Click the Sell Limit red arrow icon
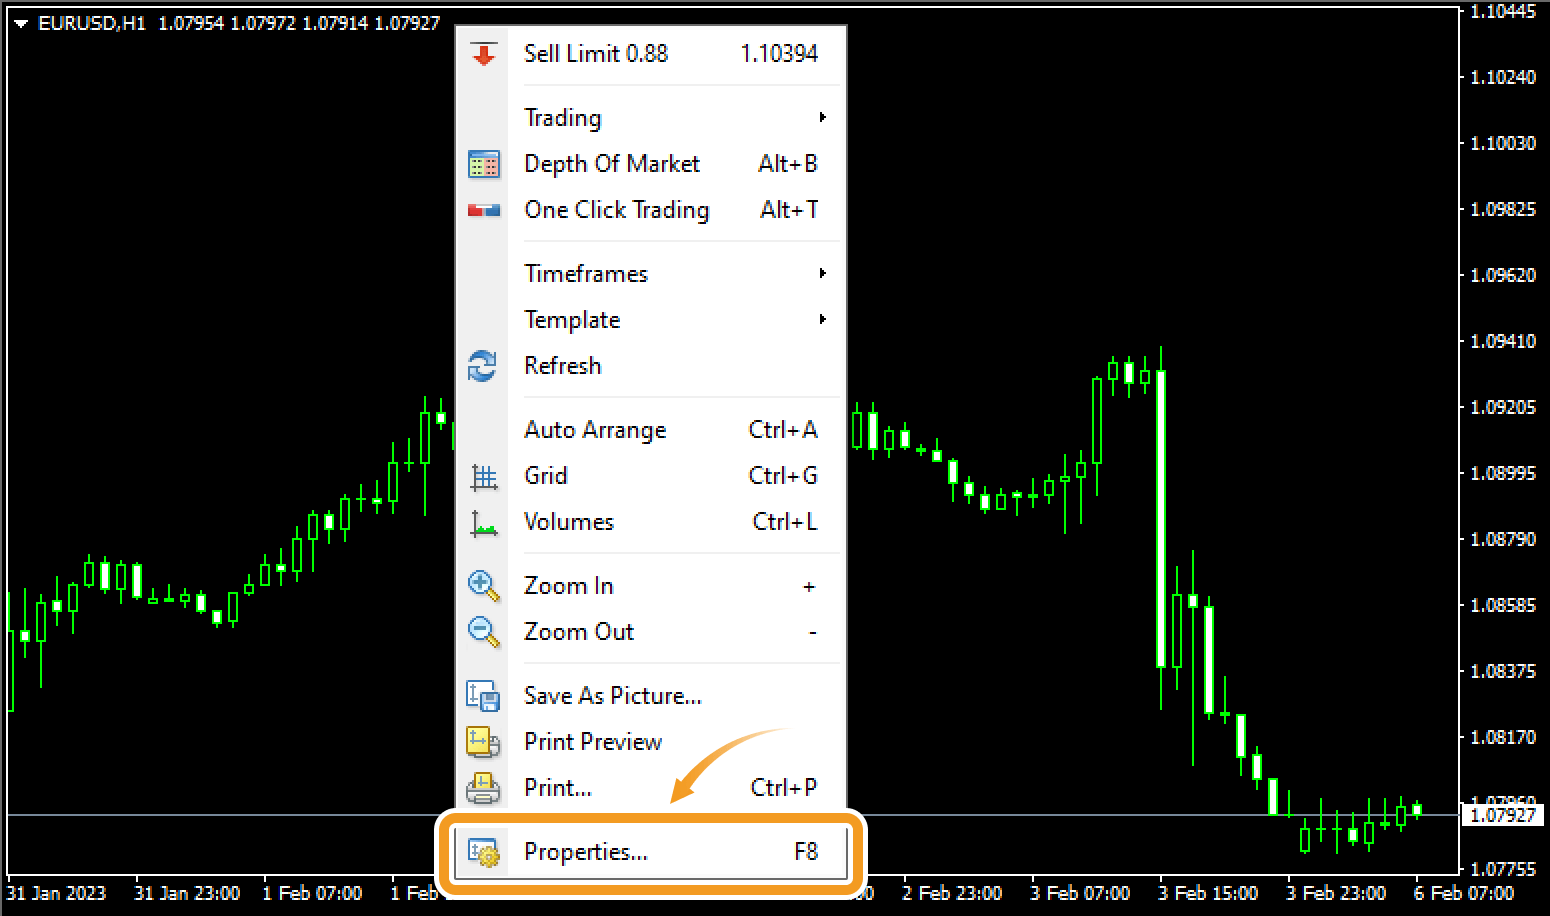The image size is (1550, 916). [484, 54]
